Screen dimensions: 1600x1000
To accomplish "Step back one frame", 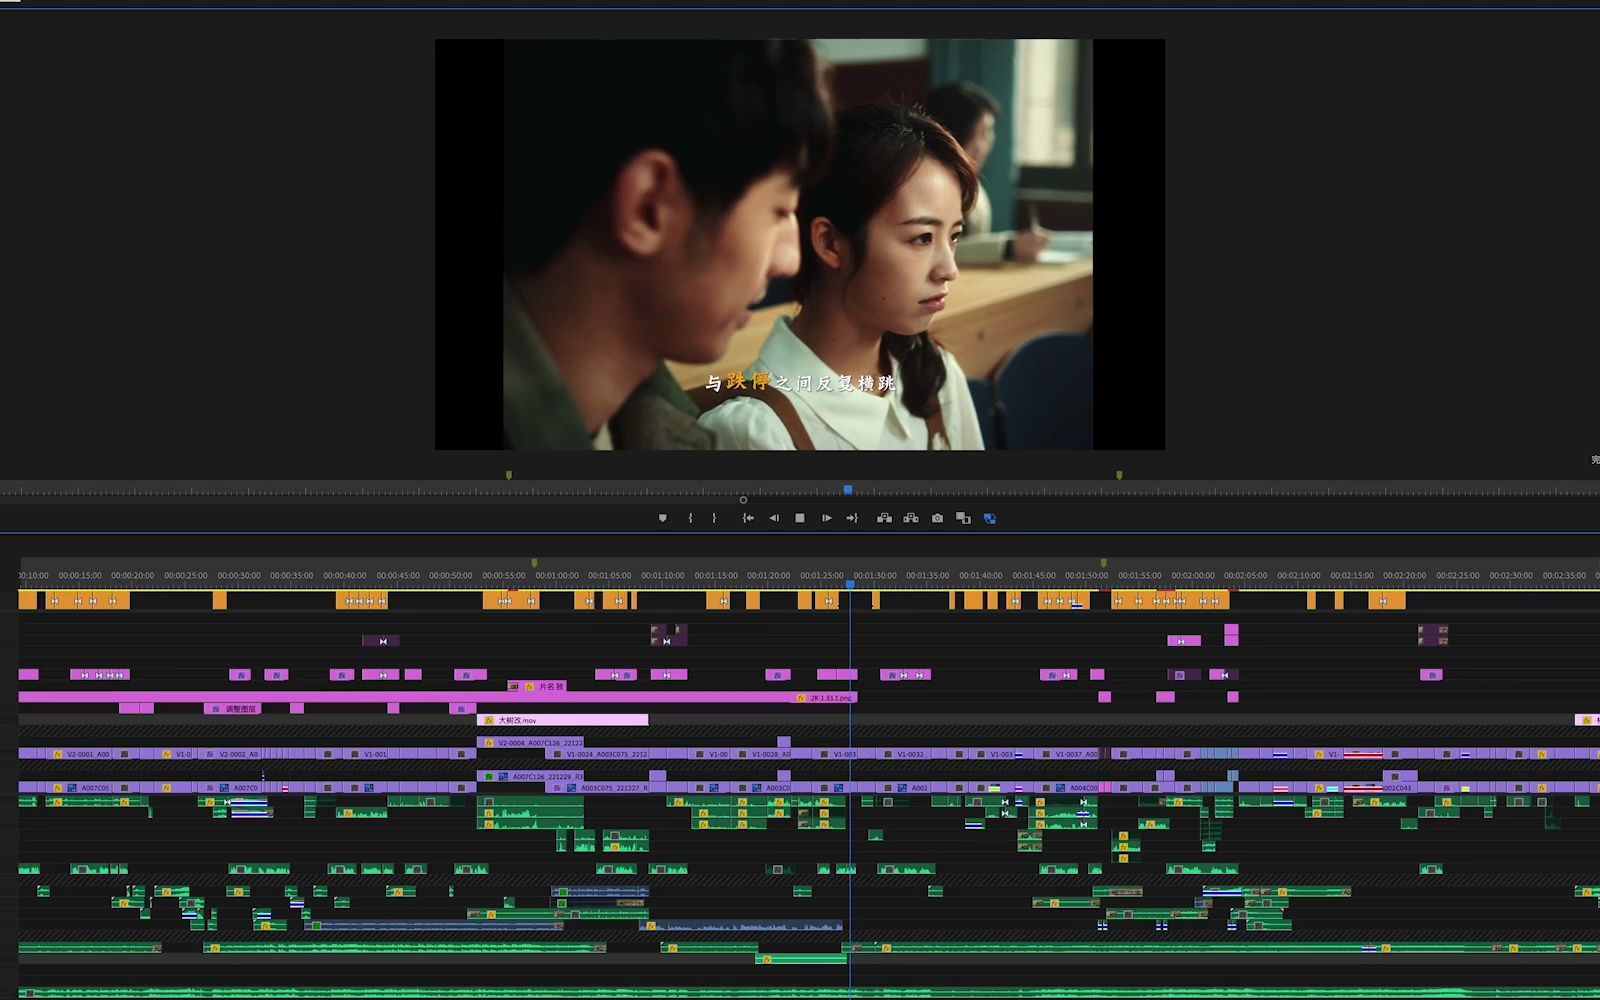I will pyautogui.click(x=773, y=518).
